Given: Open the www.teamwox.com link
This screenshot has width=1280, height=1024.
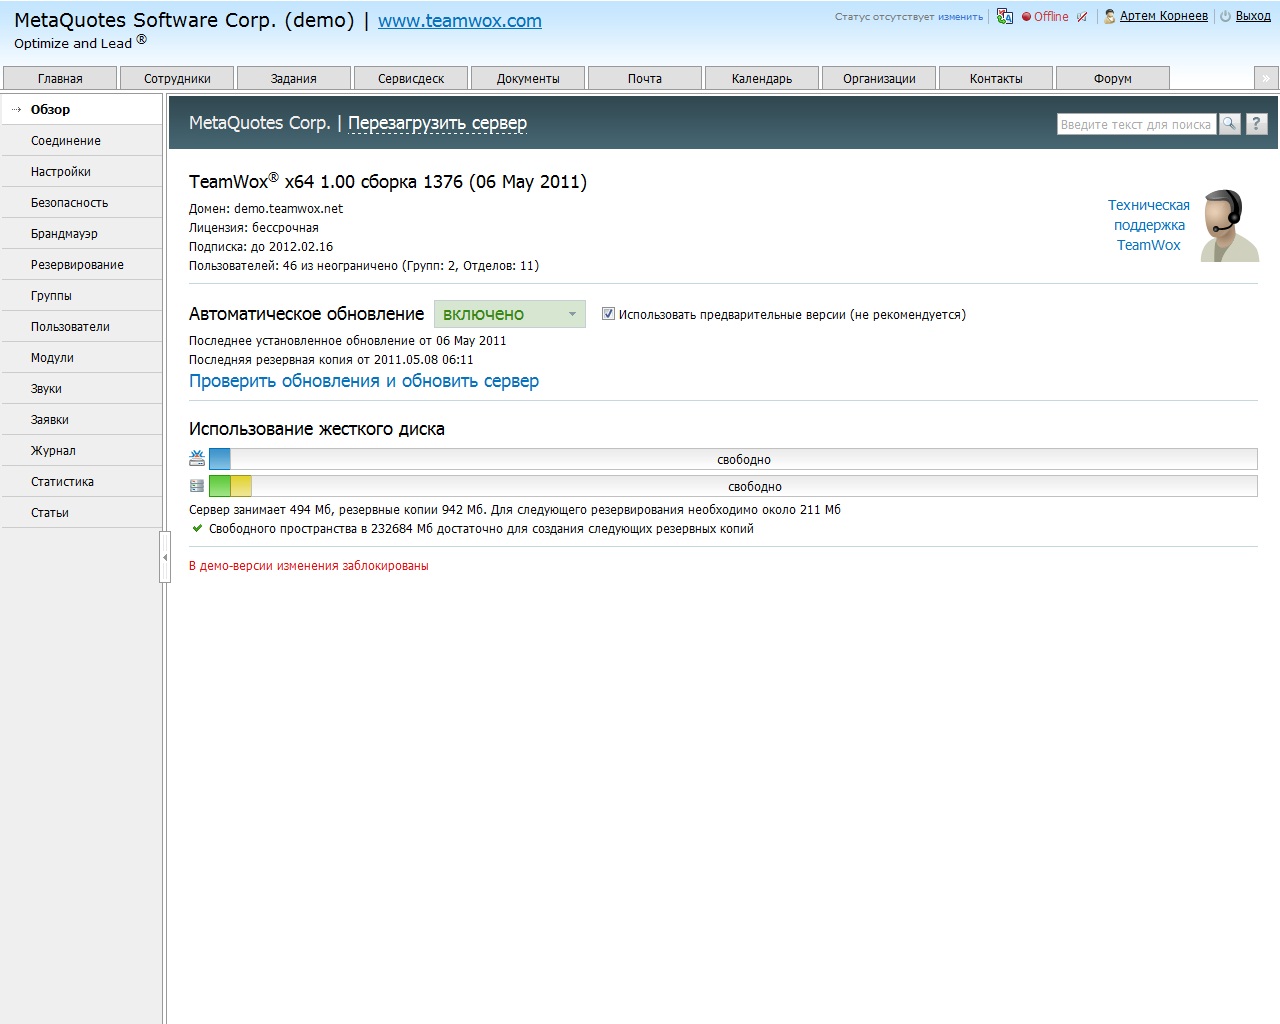Looking at the screenshot, I should [x=460, y=21].
